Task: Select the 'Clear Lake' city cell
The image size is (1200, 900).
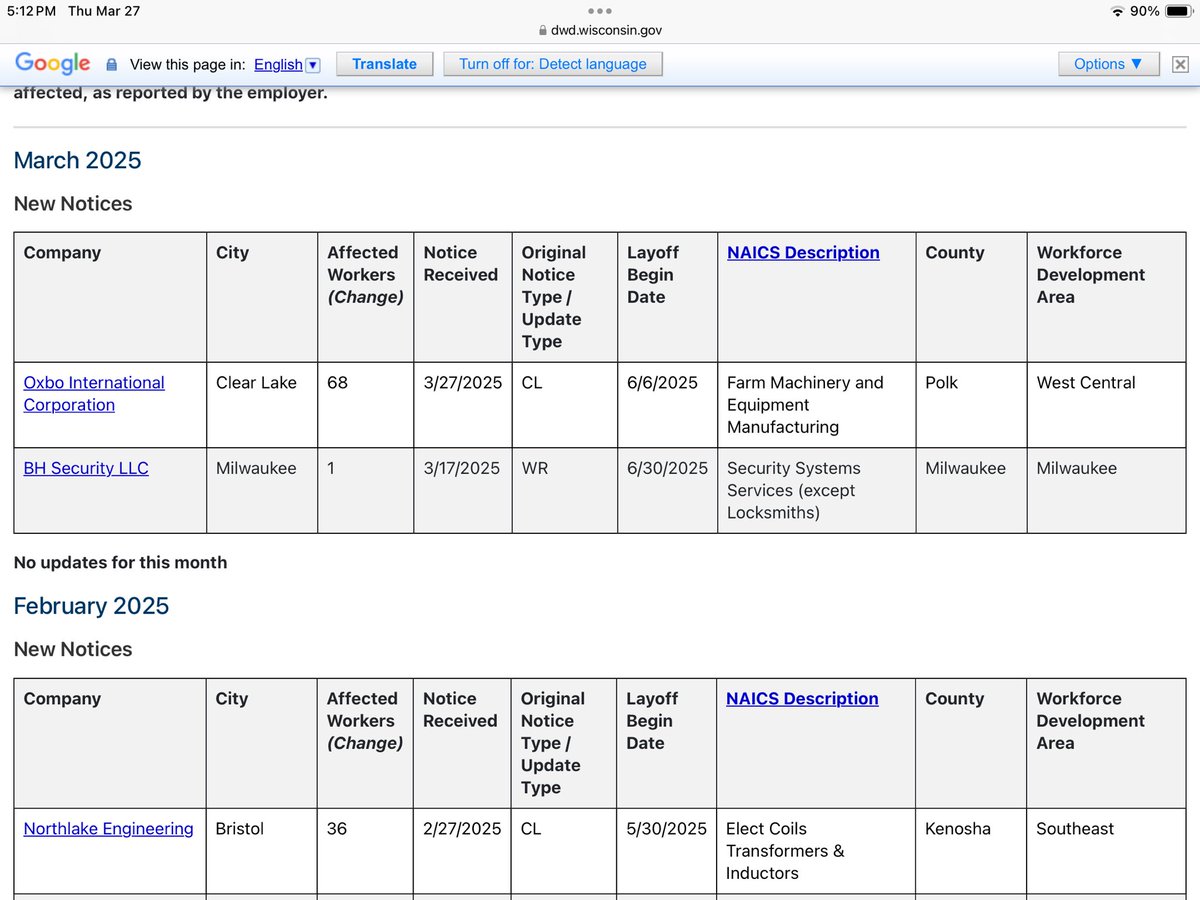Action: click(x=262, y=404)
